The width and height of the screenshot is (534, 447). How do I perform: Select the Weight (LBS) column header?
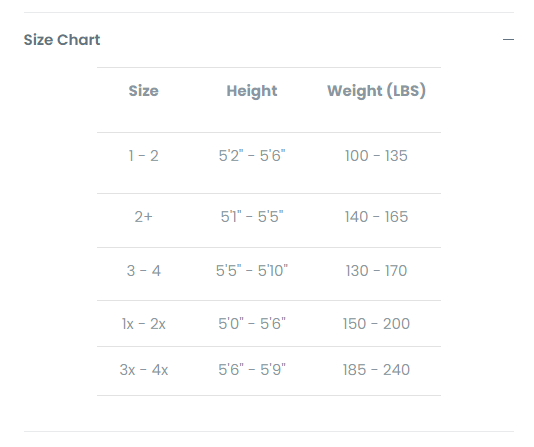[376, 91]
